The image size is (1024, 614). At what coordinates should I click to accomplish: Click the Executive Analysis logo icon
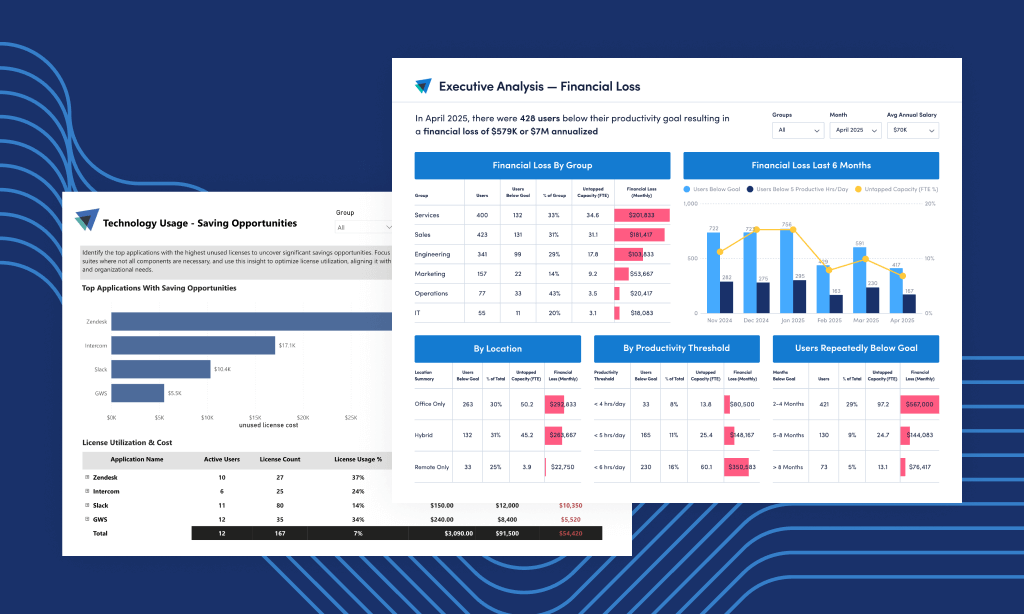pyautogui.click(x=423, y=86)
